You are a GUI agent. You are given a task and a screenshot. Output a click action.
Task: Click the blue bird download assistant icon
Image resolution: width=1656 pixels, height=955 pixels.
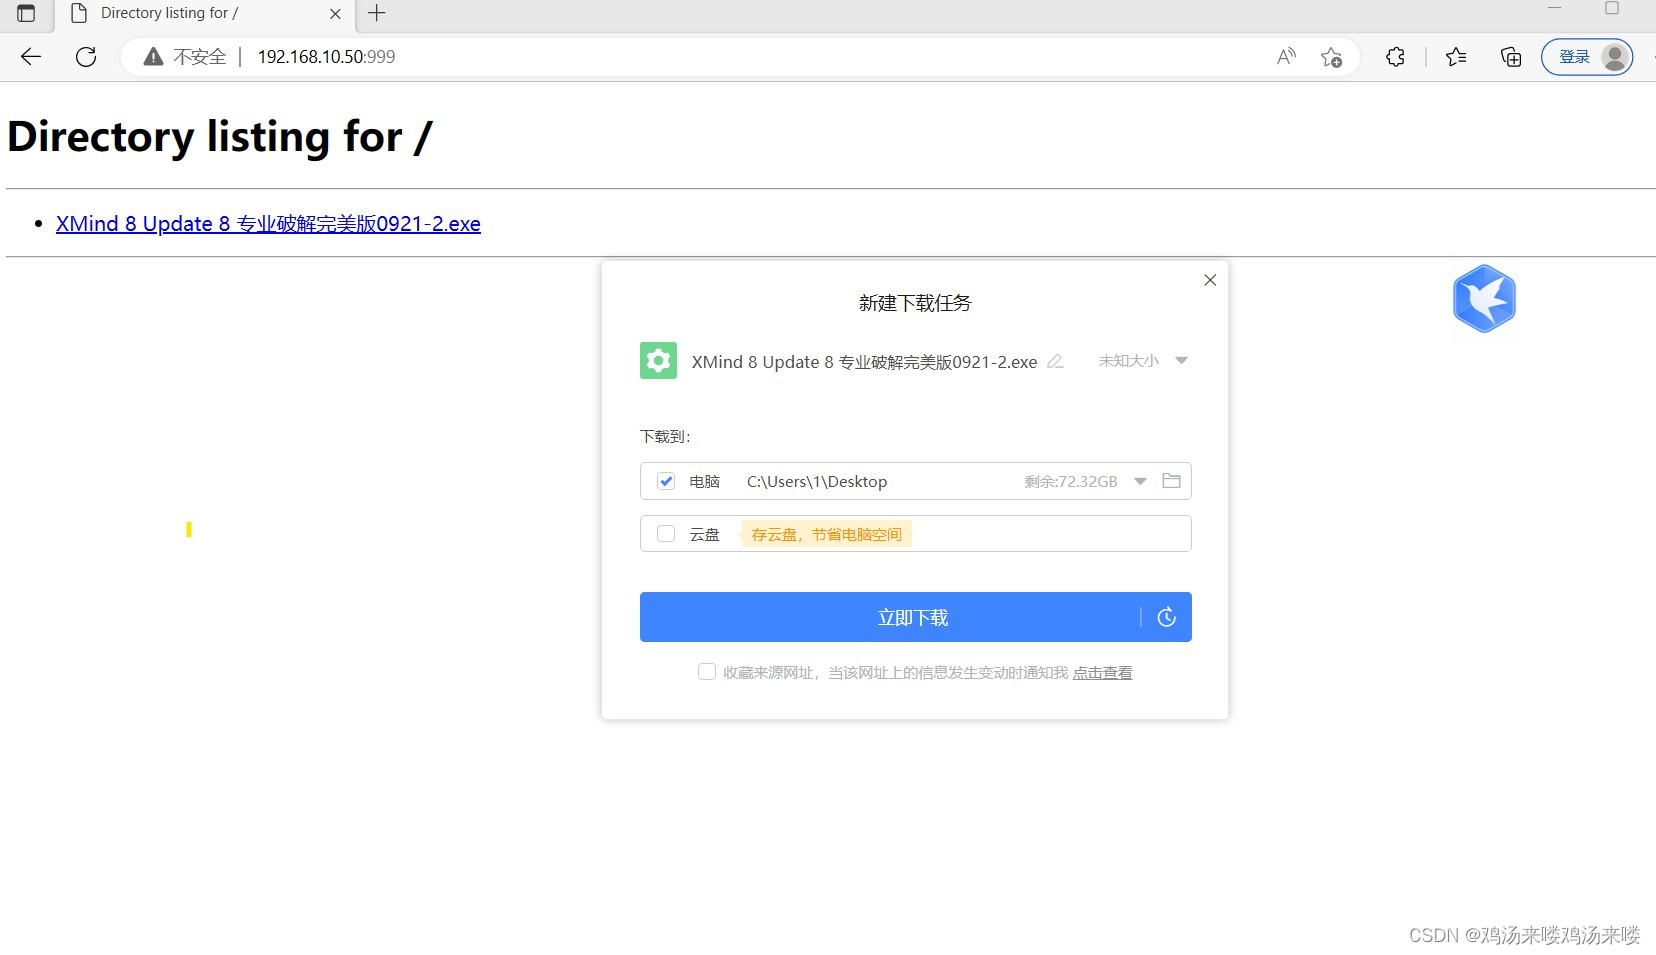point(1484,298)
